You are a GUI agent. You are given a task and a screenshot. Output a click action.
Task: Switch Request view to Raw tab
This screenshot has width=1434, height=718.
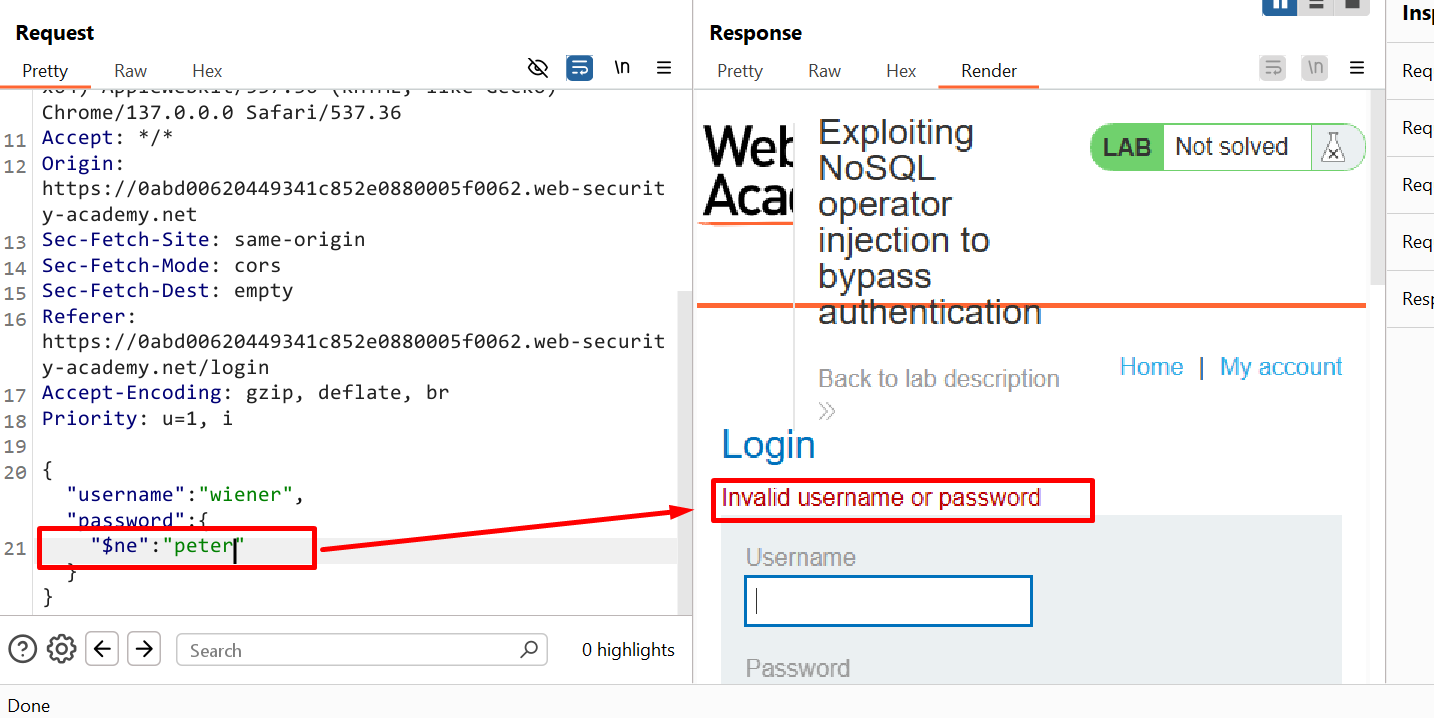click(x=130, y=71)
